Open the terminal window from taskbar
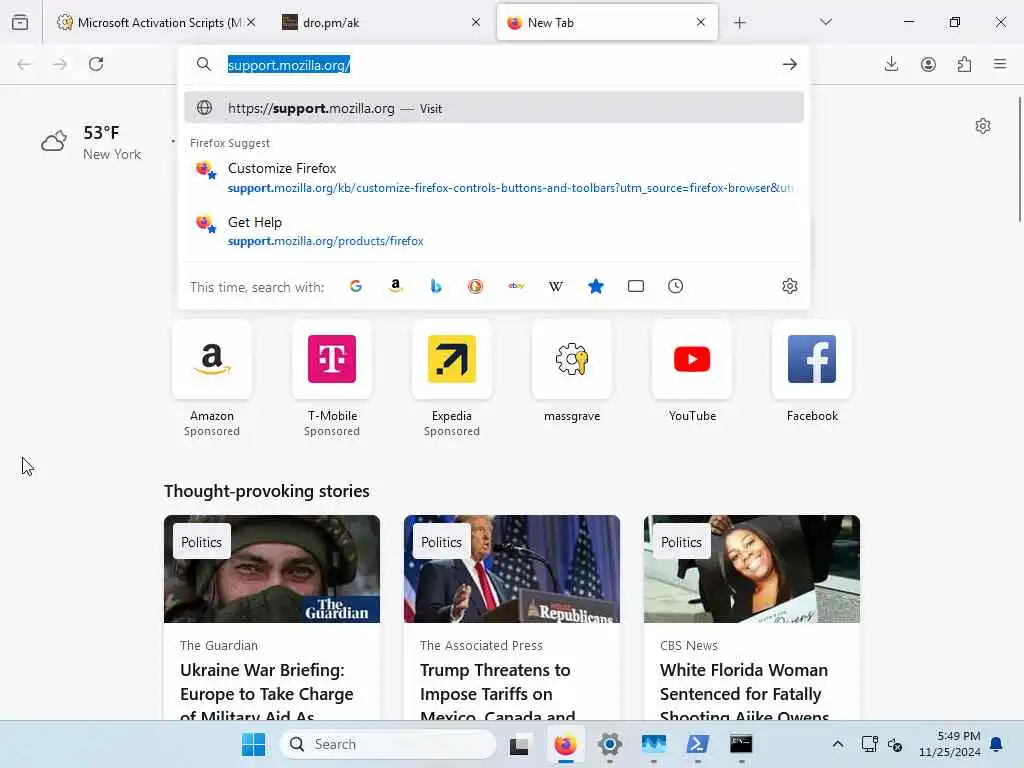This screenshot has height=768, width=1024. tap(741, 744)
